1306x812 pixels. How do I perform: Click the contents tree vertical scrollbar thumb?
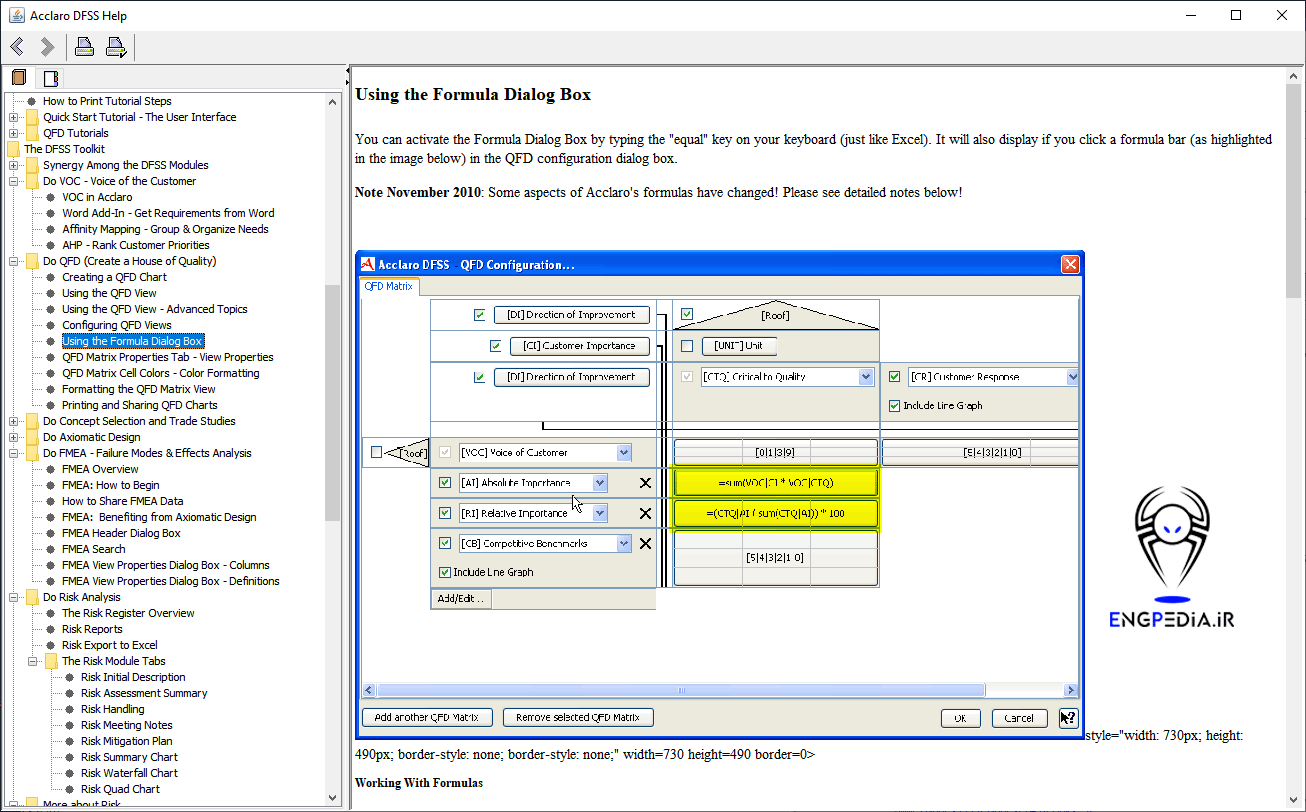pos(333,403)
